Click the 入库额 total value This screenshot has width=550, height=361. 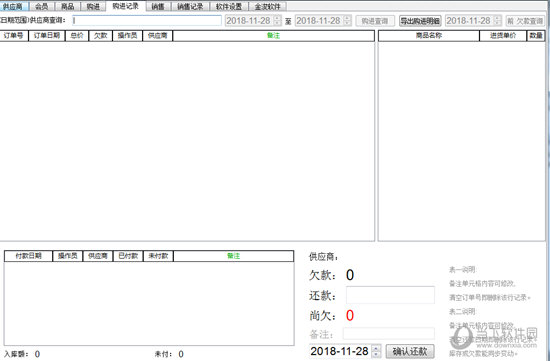point(38,354)
